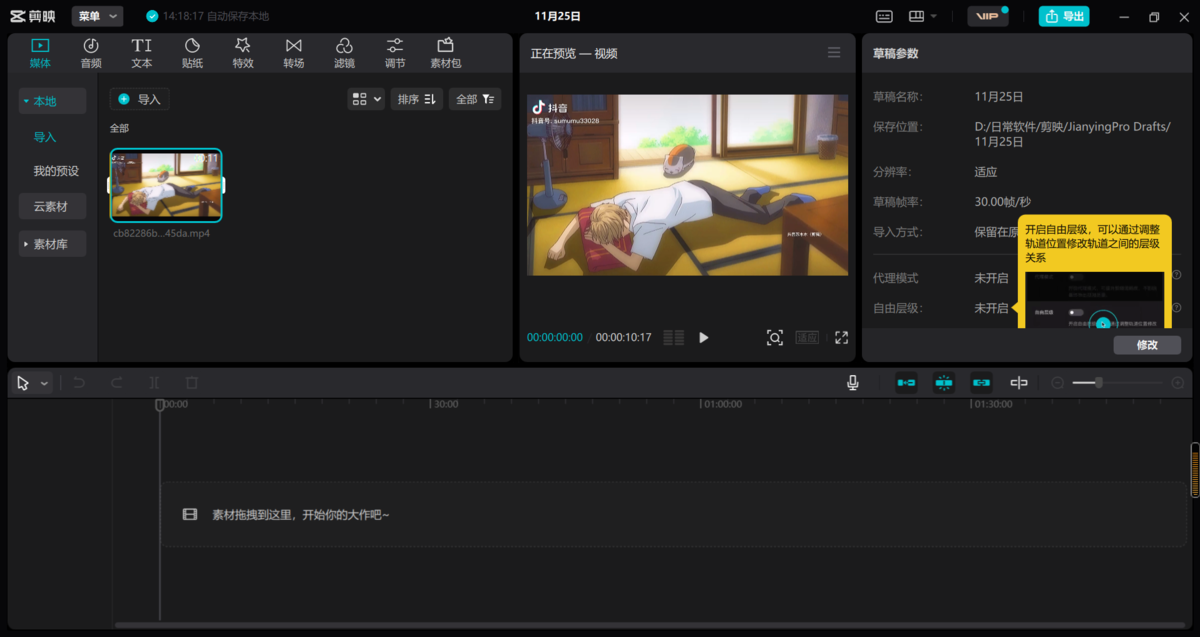The height and width of the screenshot is (637, 1200).
Task: Collapse the 本地 (Local) section
Action: tap(52, 101)
